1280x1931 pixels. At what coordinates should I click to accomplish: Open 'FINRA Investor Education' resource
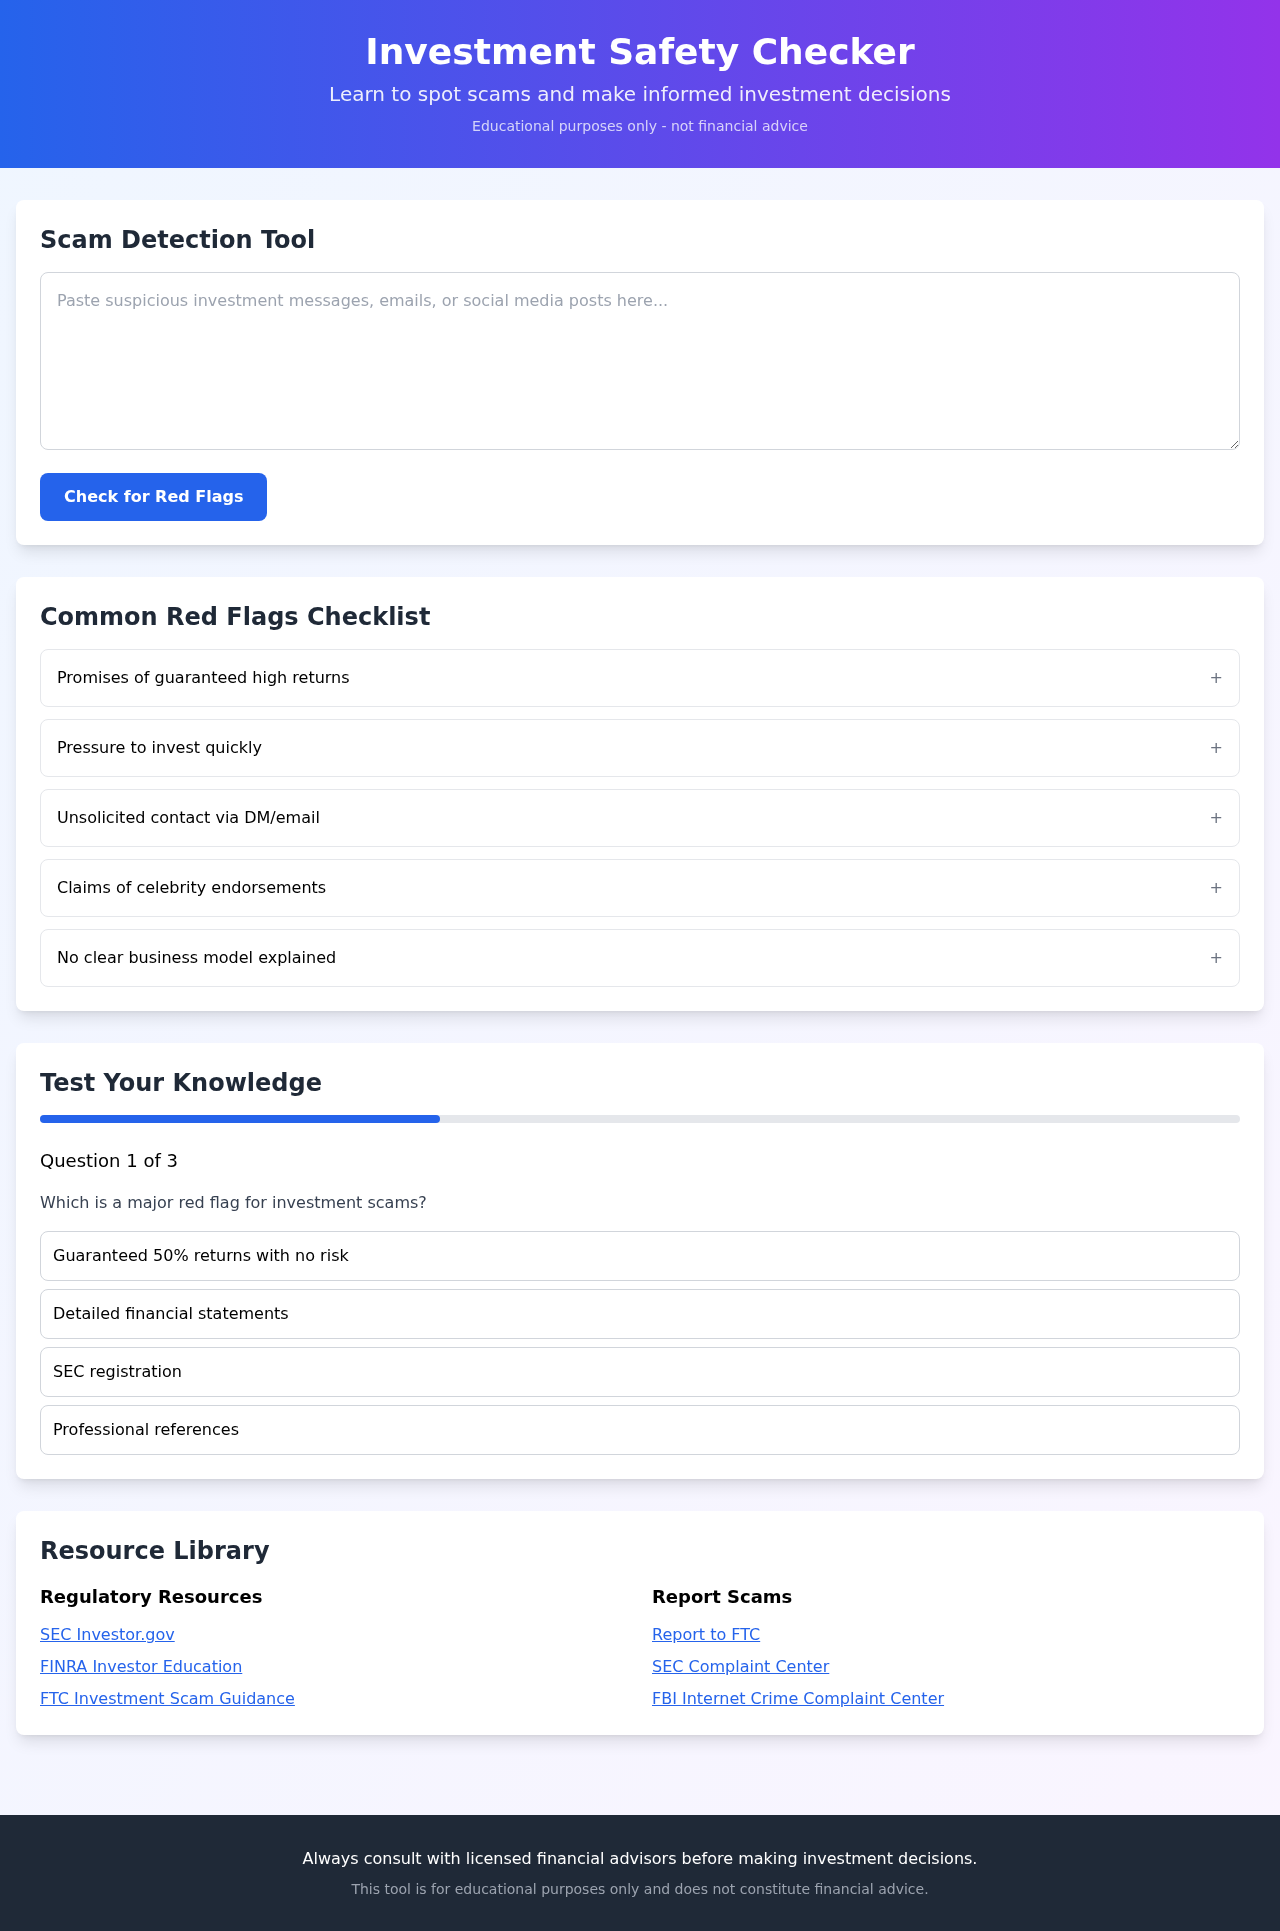point(141,1666)
